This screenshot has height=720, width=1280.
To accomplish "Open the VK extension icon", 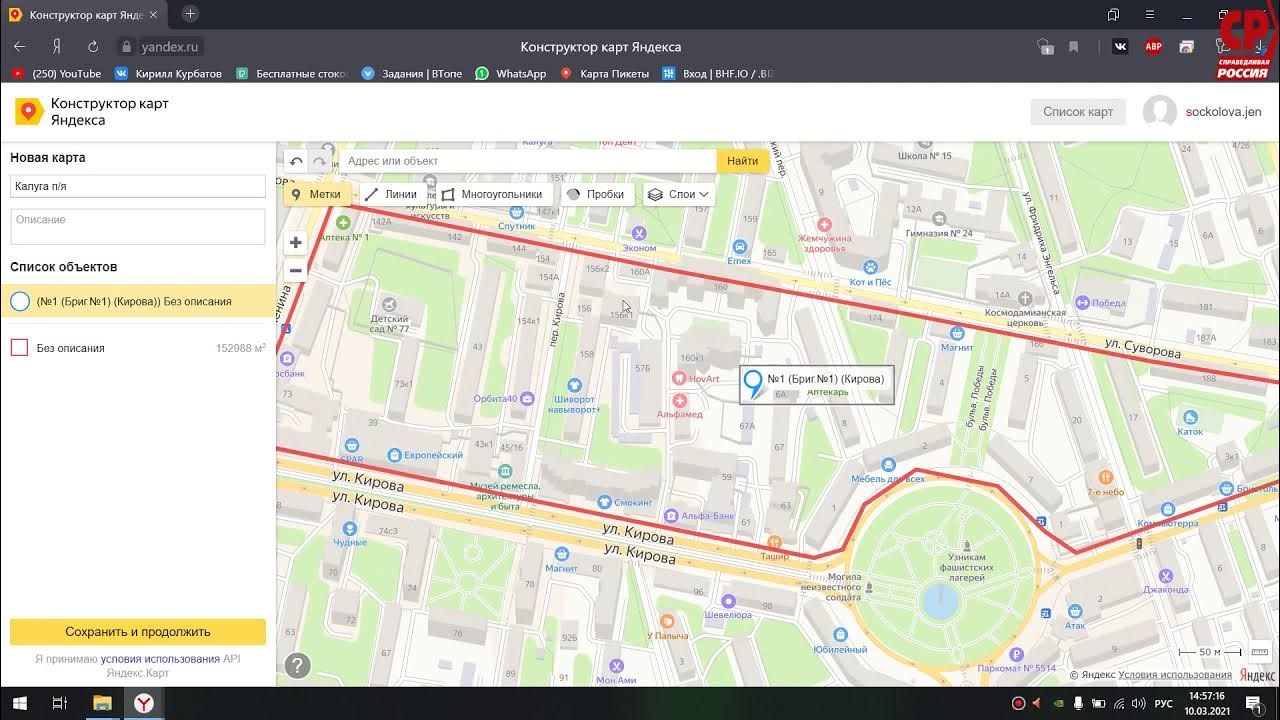I will [1120, 46].
